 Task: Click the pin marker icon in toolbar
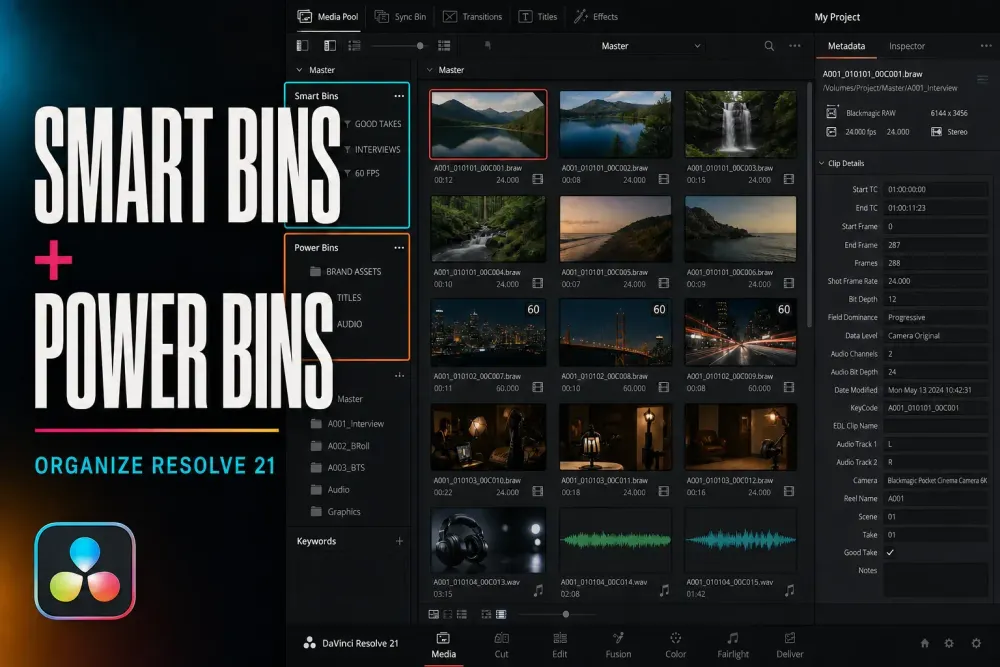pyautogui.click(x=487, y=45)
